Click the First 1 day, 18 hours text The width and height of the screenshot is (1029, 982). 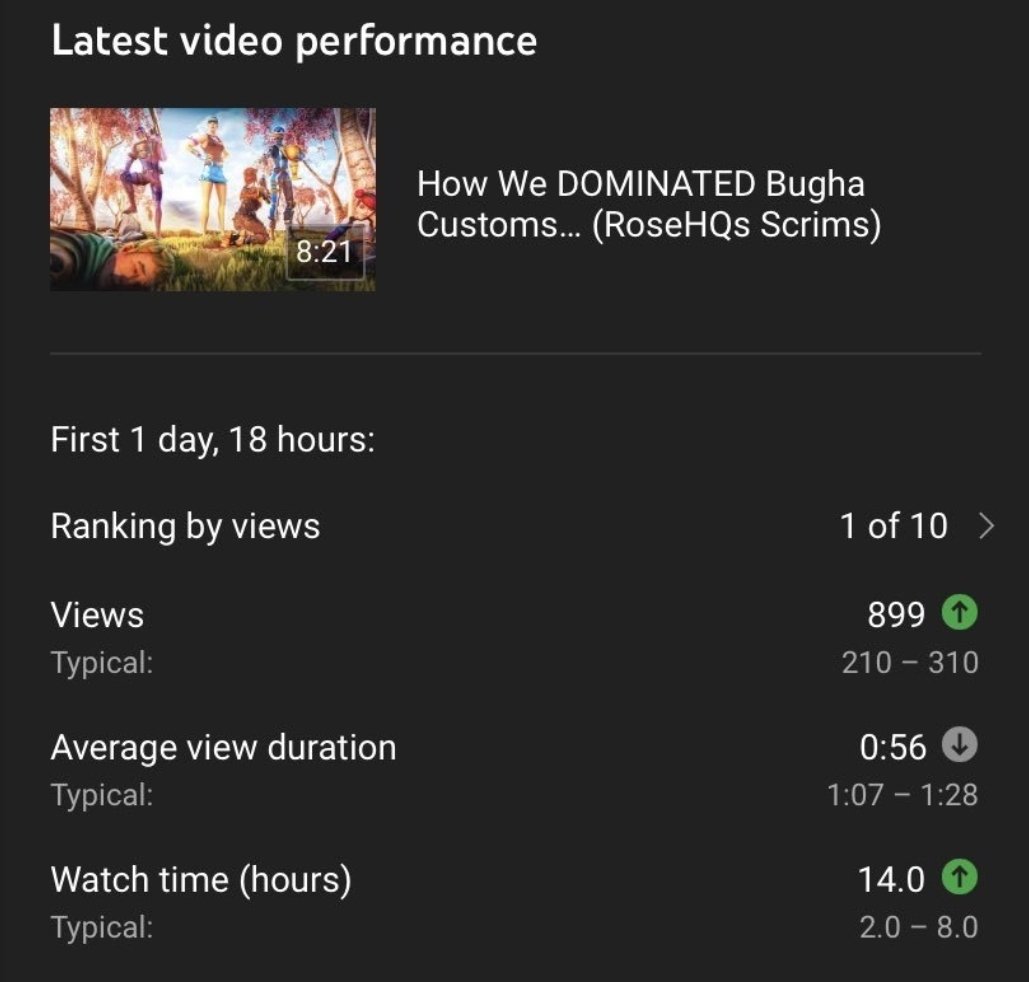point(213,439)
